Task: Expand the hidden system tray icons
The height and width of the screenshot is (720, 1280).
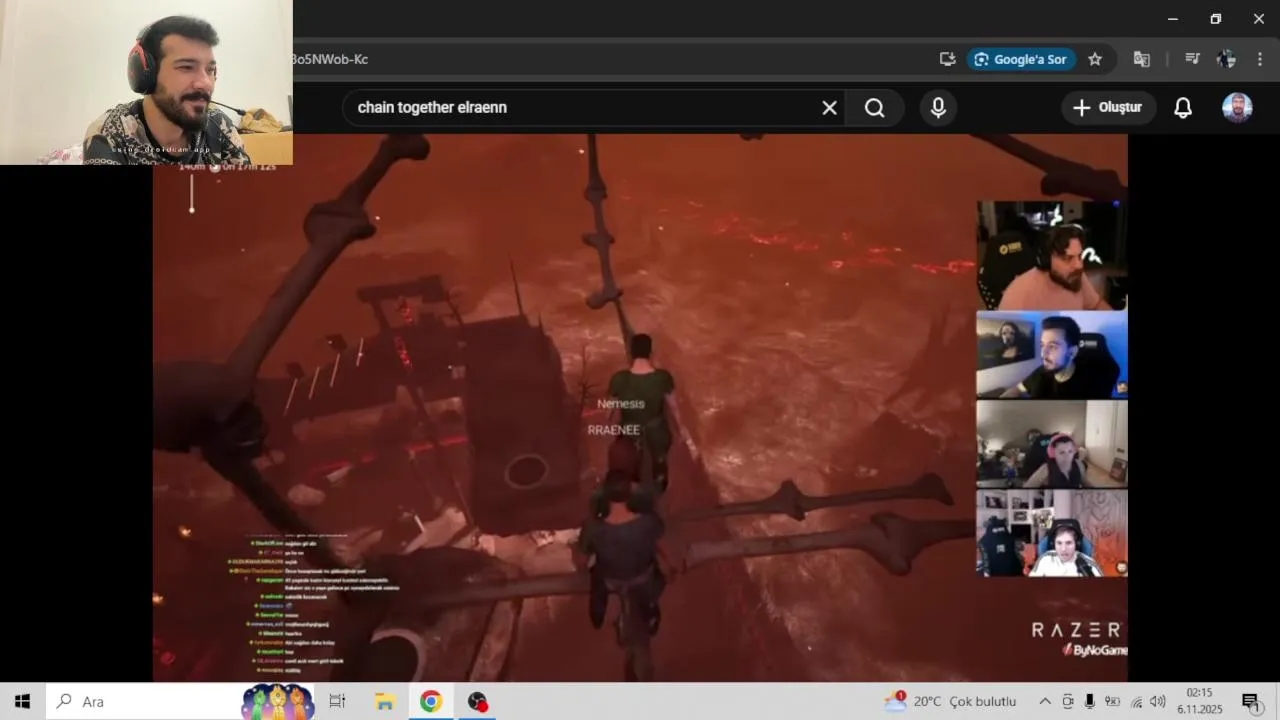Action: (1045, 702)
